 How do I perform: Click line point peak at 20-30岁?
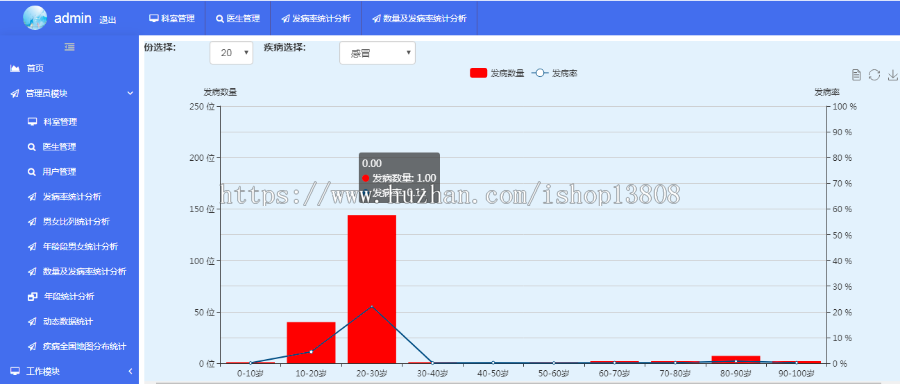[x=372, y=307]
